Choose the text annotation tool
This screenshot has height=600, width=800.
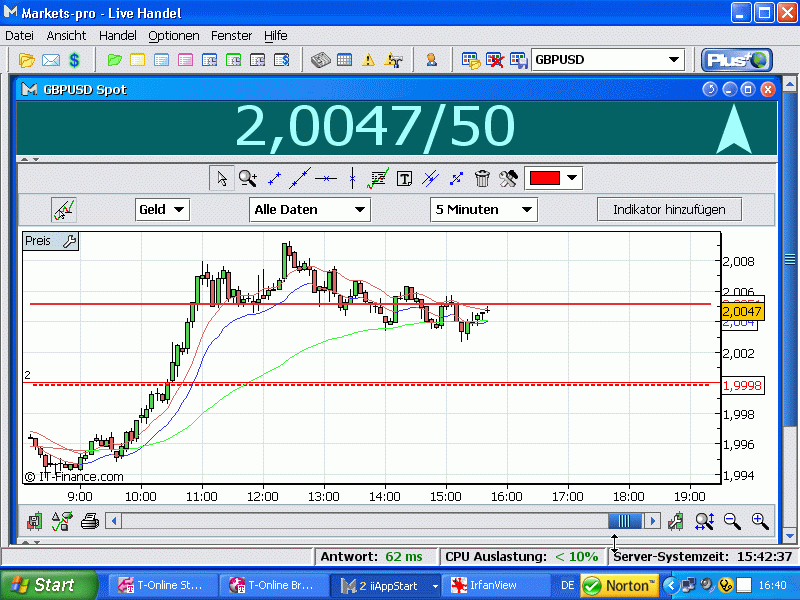(404, 179)
